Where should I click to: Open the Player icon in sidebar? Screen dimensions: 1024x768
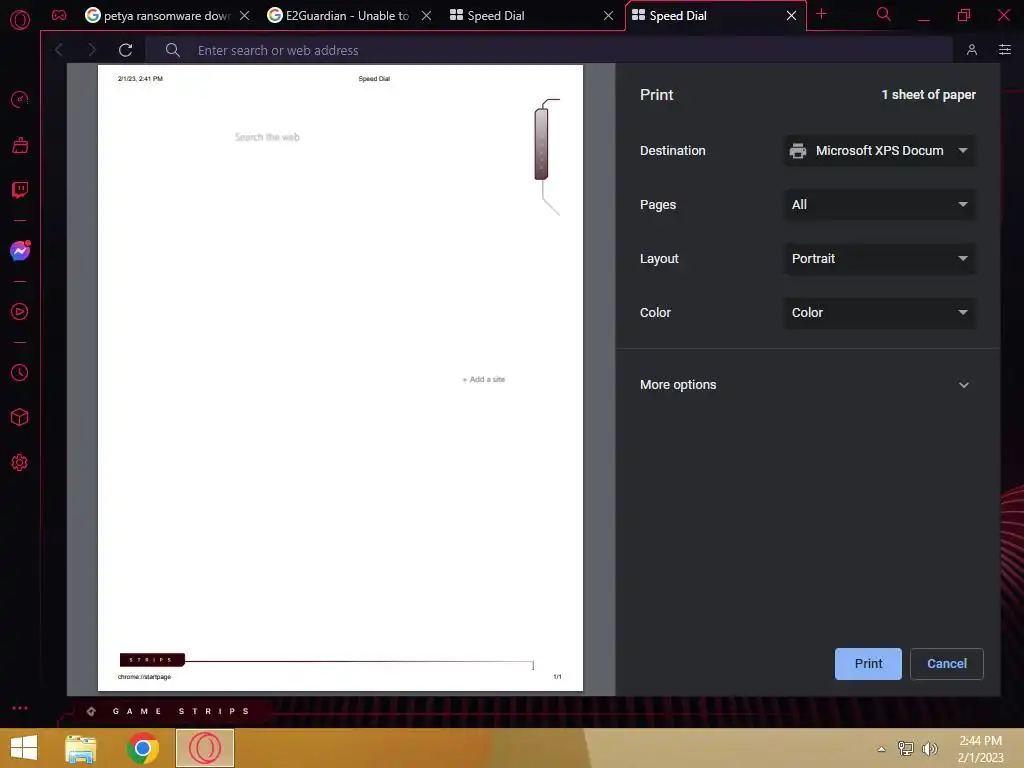20,312
